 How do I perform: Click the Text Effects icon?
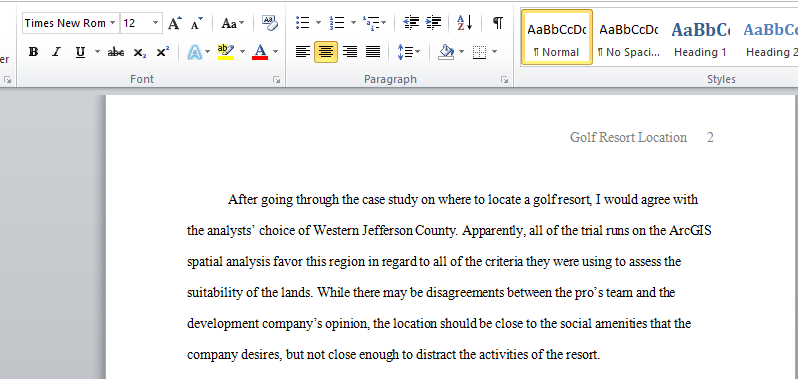[194, 52]
